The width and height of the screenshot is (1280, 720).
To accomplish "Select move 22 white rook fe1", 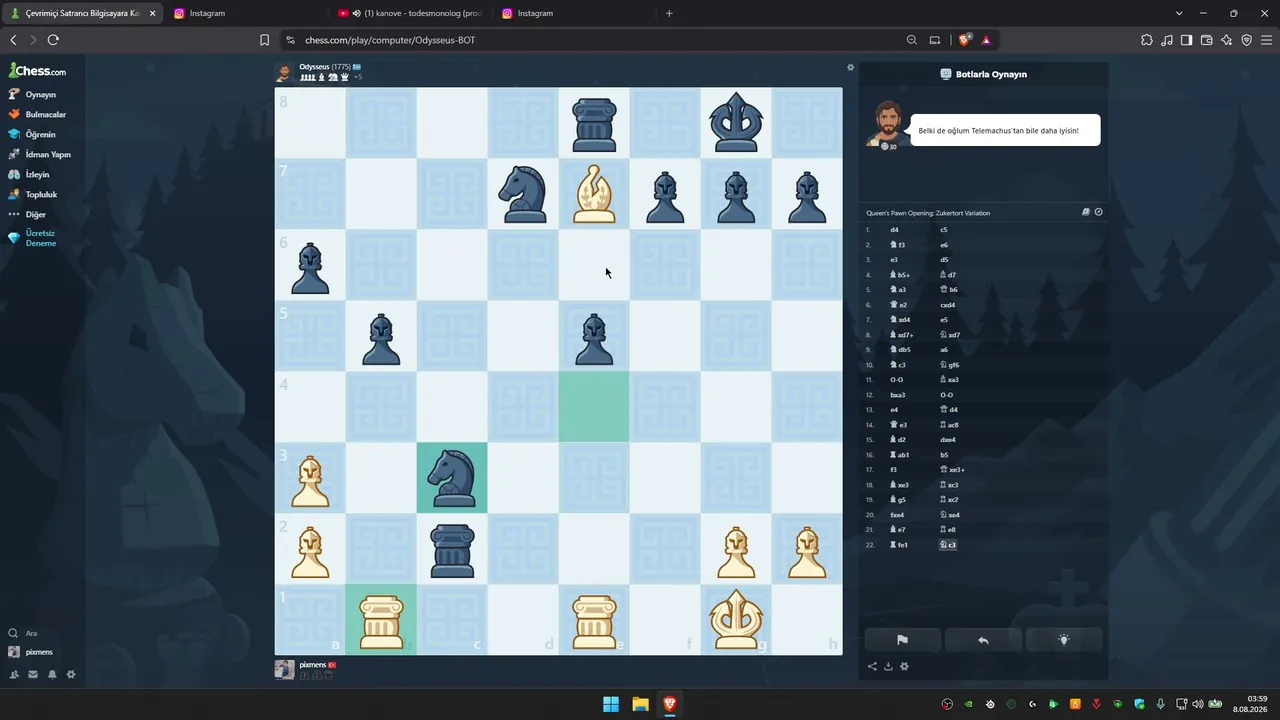I will point(899,545).
